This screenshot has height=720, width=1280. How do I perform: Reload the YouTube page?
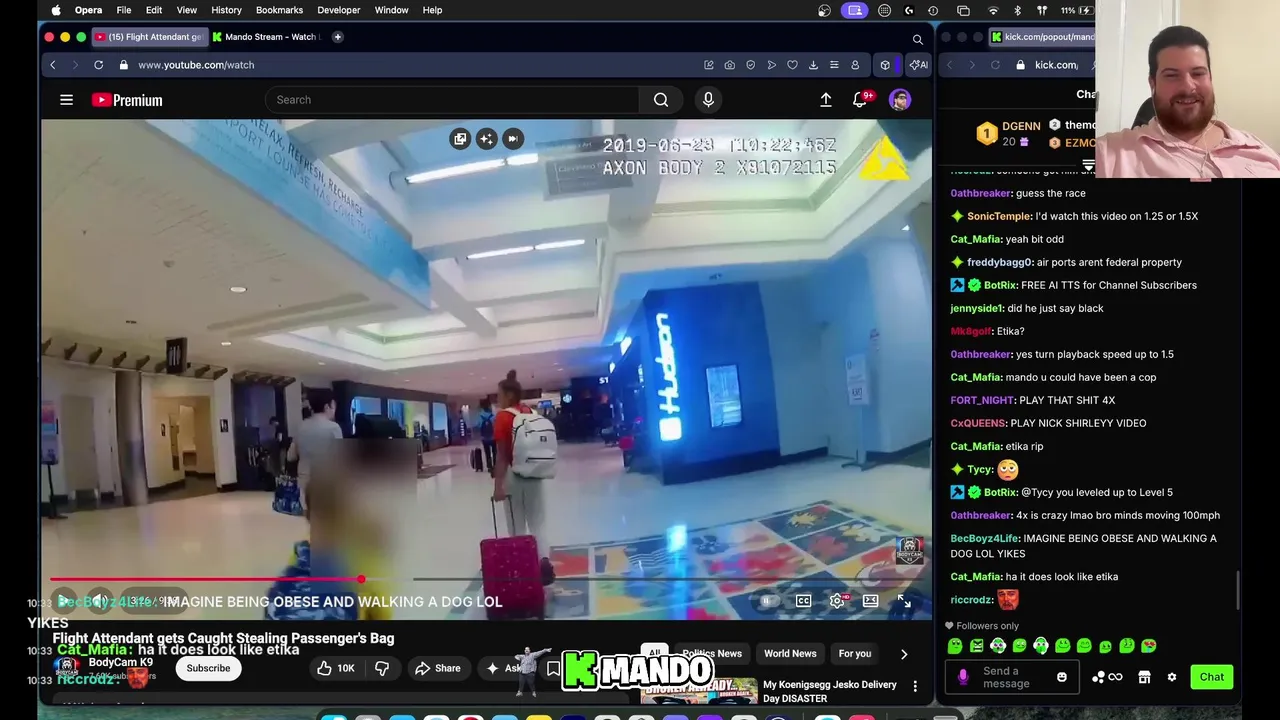click(x=98, y=65)
